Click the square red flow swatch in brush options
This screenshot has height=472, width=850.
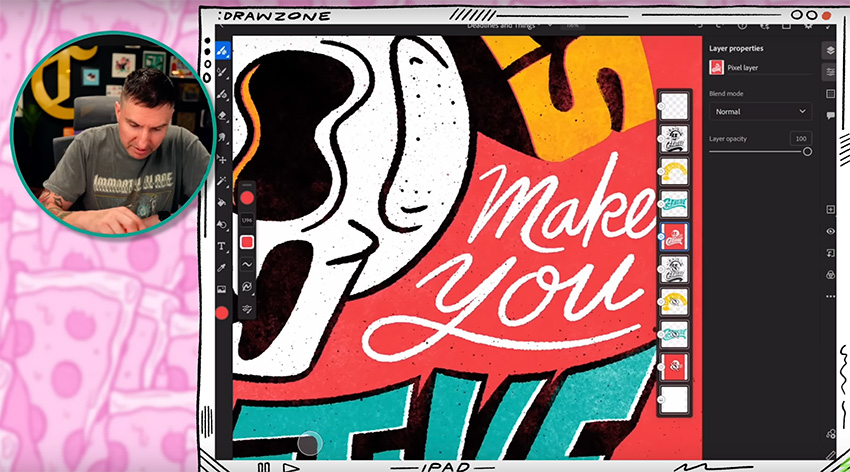pos(247,242)
